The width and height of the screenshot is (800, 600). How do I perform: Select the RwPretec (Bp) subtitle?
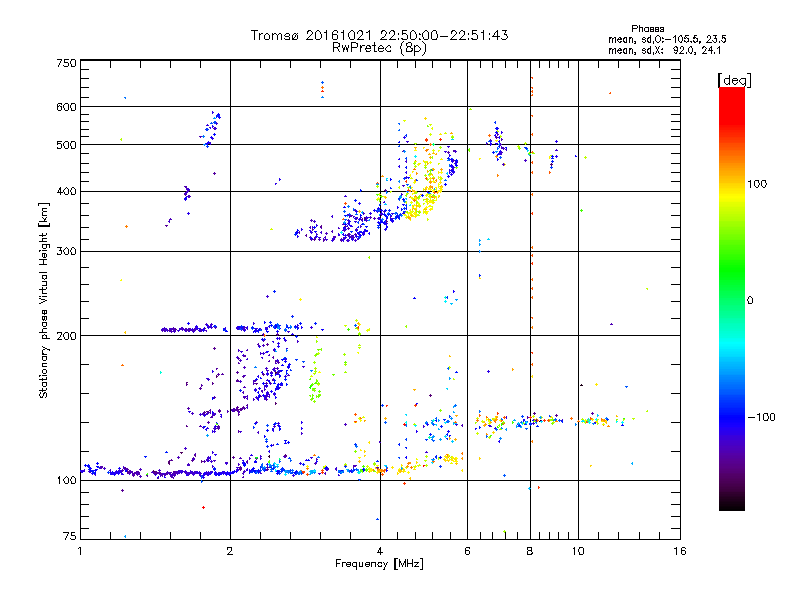click(x=379, y=47)
